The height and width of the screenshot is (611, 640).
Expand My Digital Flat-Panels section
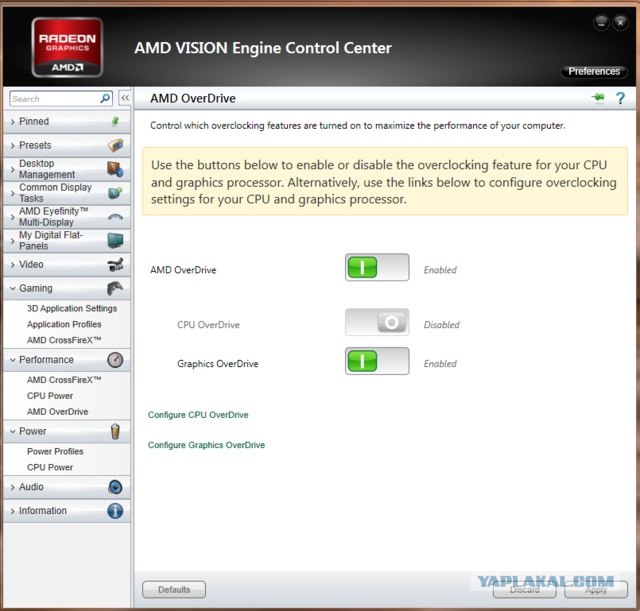point(67,240)
